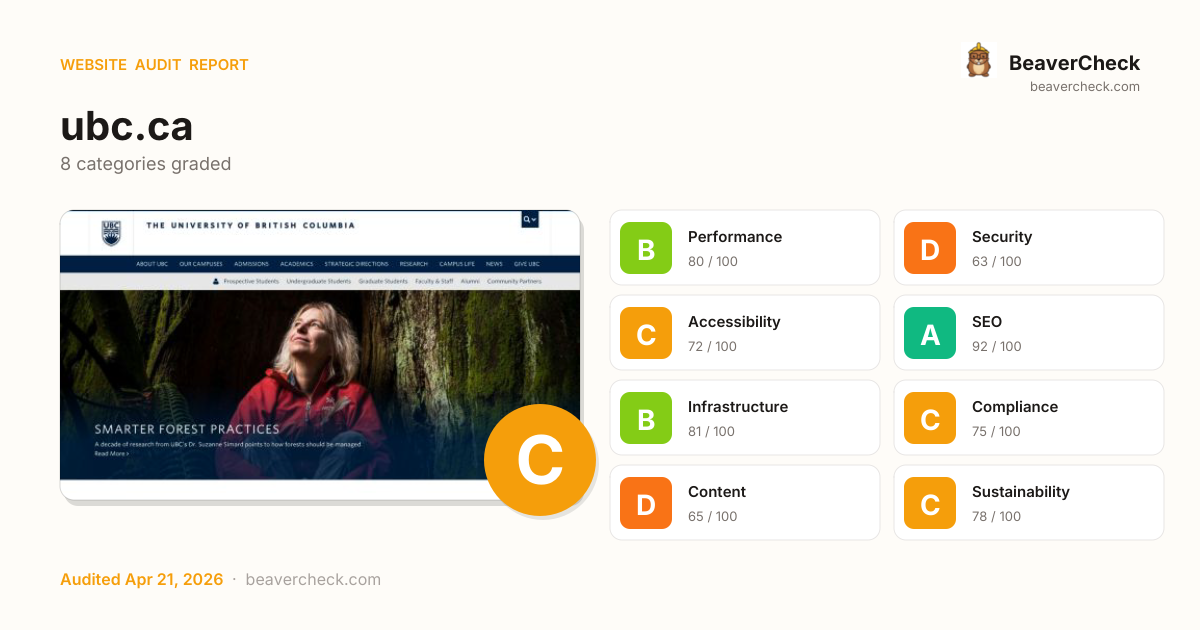Click the Compliance grade C badge
The image size is (1200, 630).
[930, 418]
